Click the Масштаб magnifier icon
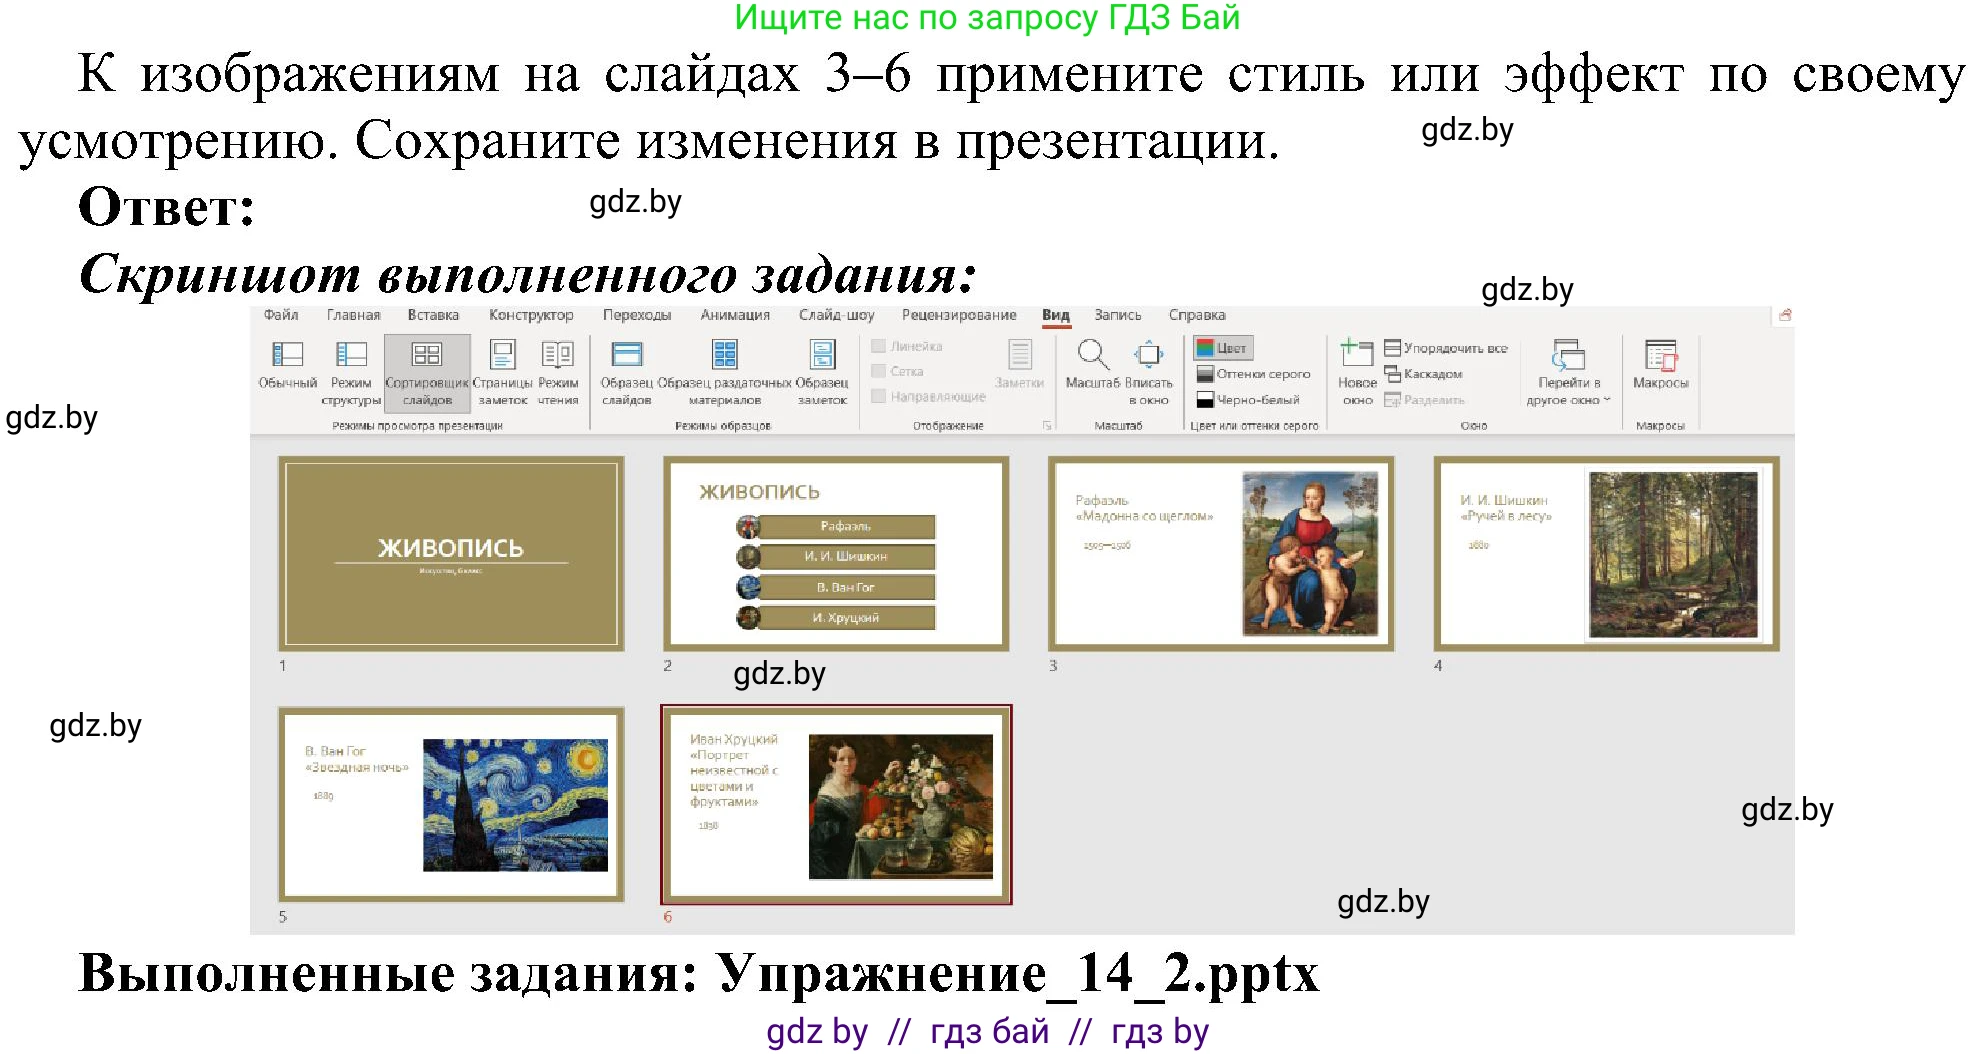The width and height of the screenshot is (1978, 1054). [x=1093, y=355]
